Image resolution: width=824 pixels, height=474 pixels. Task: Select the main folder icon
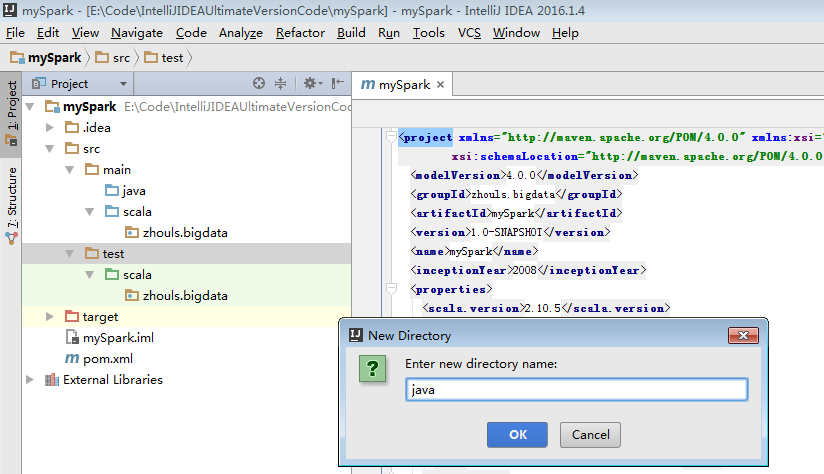tap(92, 169)
